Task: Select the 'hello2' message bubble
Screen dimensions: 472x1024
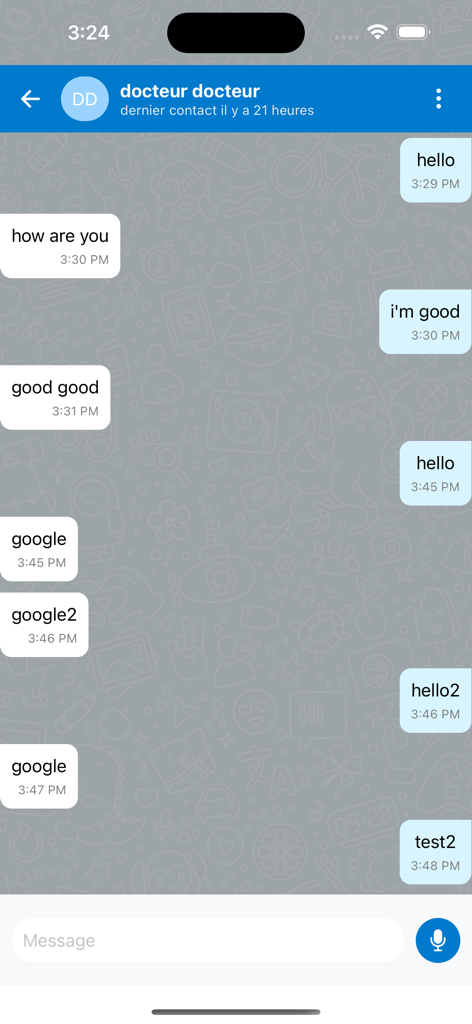Action: [435, 701]
